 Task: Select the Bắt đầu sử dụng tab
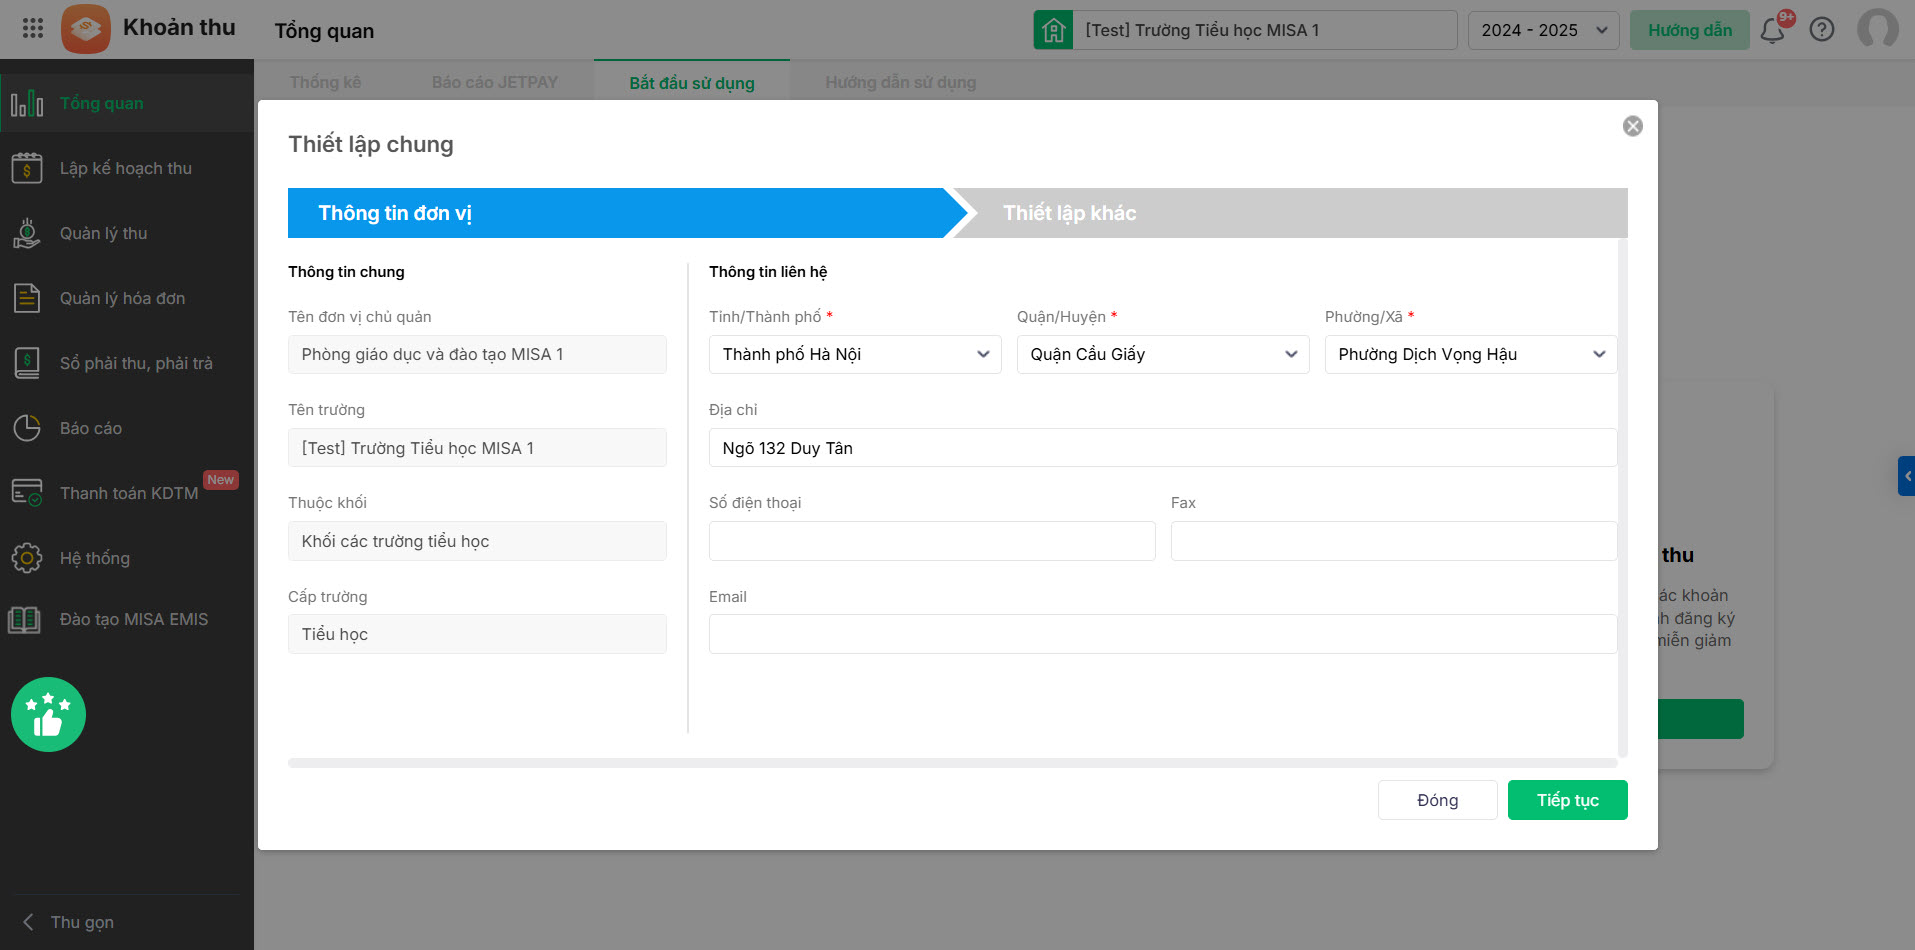click(x=692, y=83)
